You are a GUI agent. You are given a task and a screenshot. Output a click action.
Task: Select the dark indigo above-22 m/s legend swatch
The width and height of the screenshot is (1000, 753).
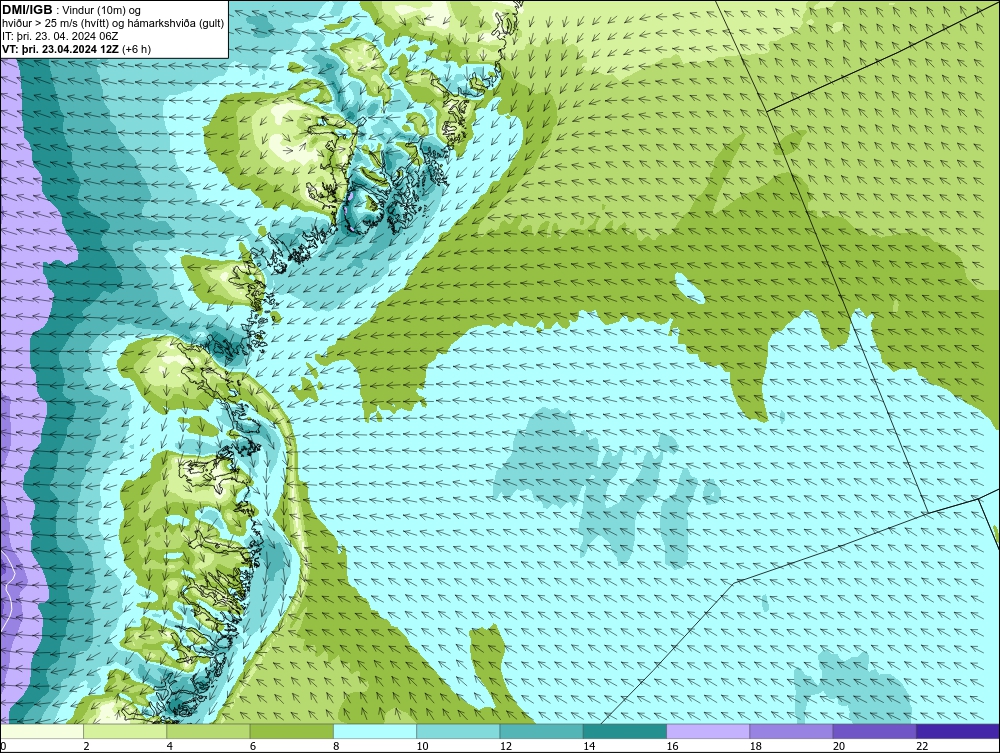[x=958, y=731]
